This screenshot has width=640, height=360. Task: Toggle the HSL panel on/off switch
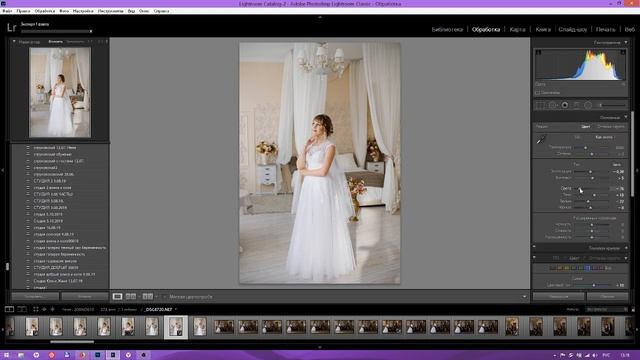(534, 257)
